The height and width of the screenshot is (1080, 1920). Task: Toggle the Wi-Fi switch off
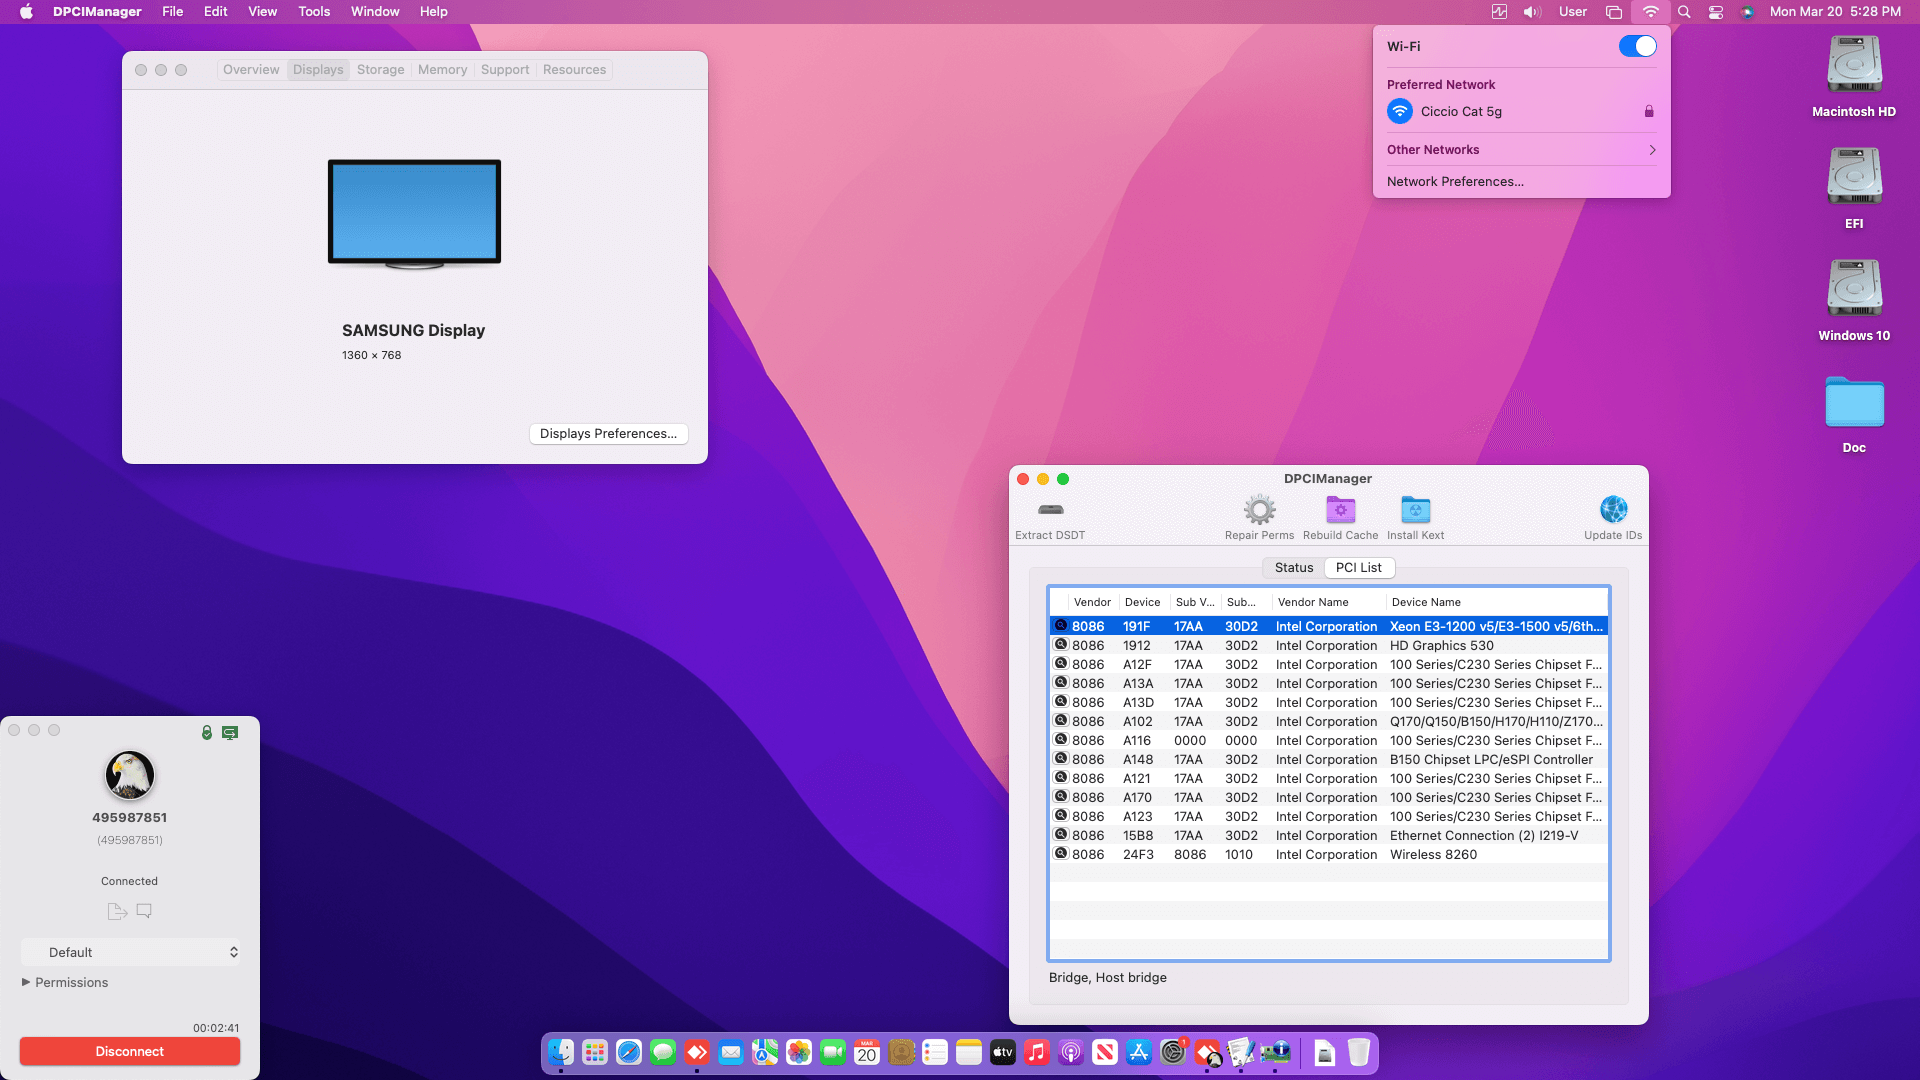1637,46
